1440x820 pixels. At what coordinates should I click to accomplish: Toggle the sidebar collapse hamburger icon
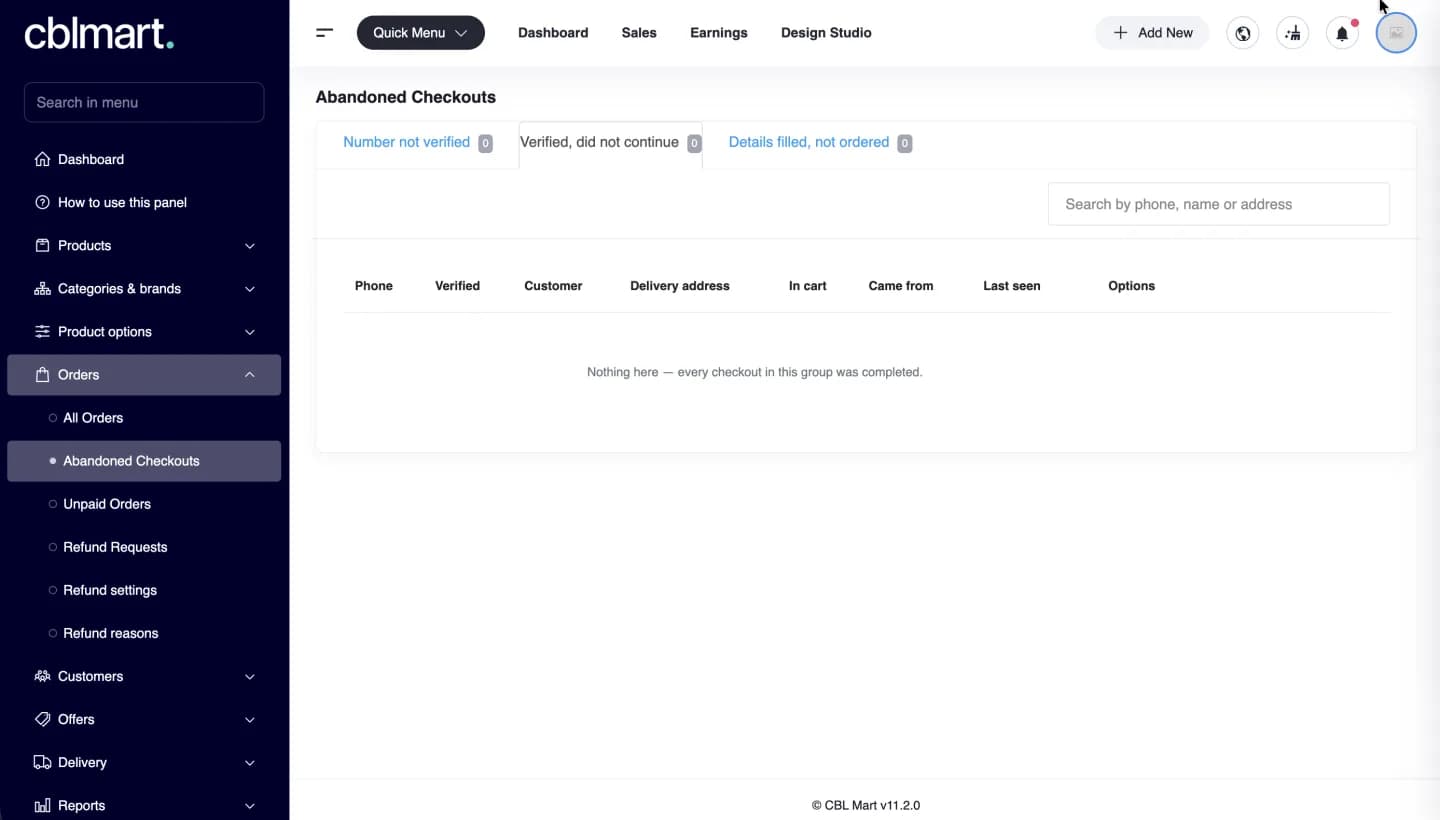[x=324, y=33]
